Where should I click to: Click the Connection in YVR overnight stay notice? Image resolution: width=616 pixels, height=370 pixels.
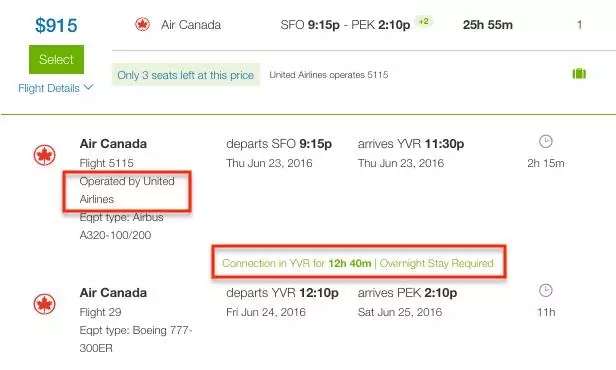(358, 263)
